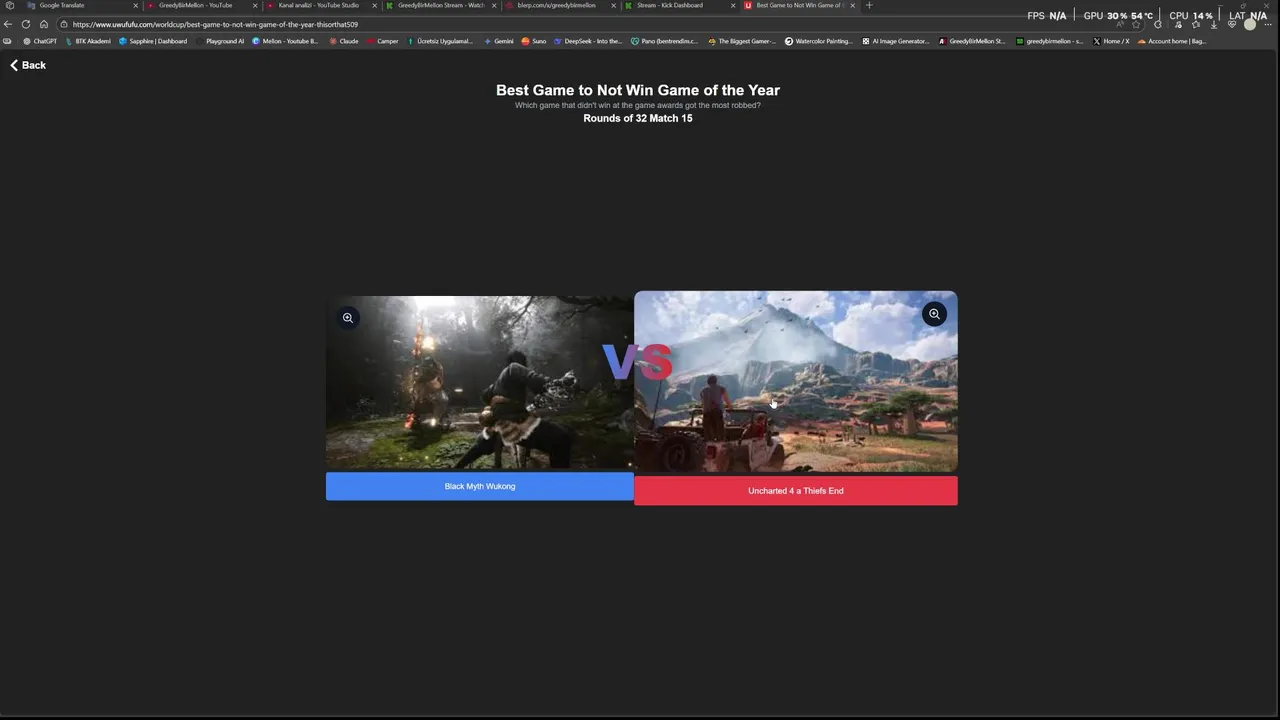
Task: Open the tab actions menu icon
Action: click(9, 5)
